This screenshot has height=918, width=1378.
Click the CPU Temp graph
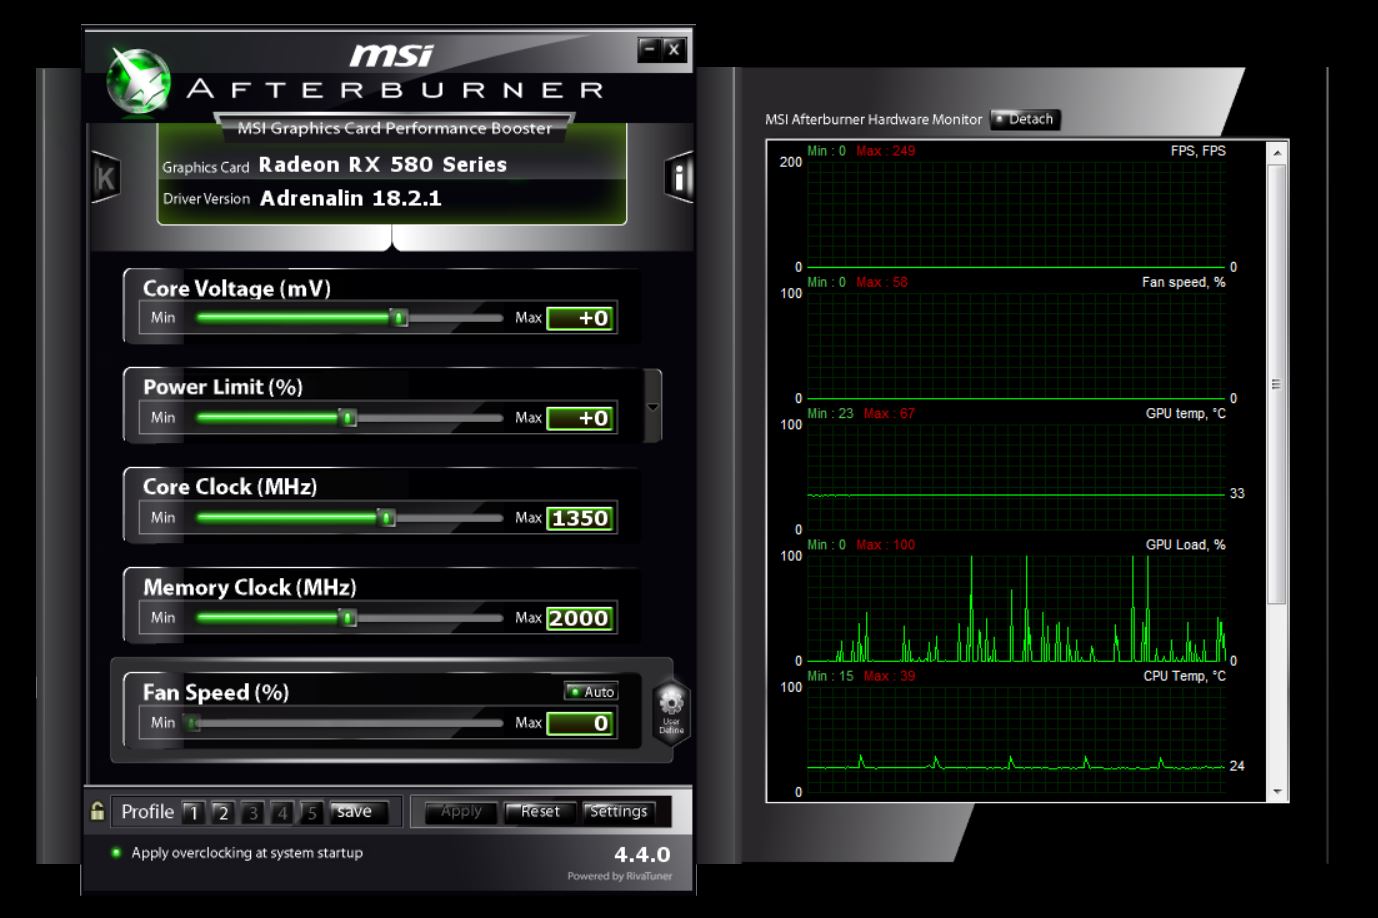point(1016,739)
